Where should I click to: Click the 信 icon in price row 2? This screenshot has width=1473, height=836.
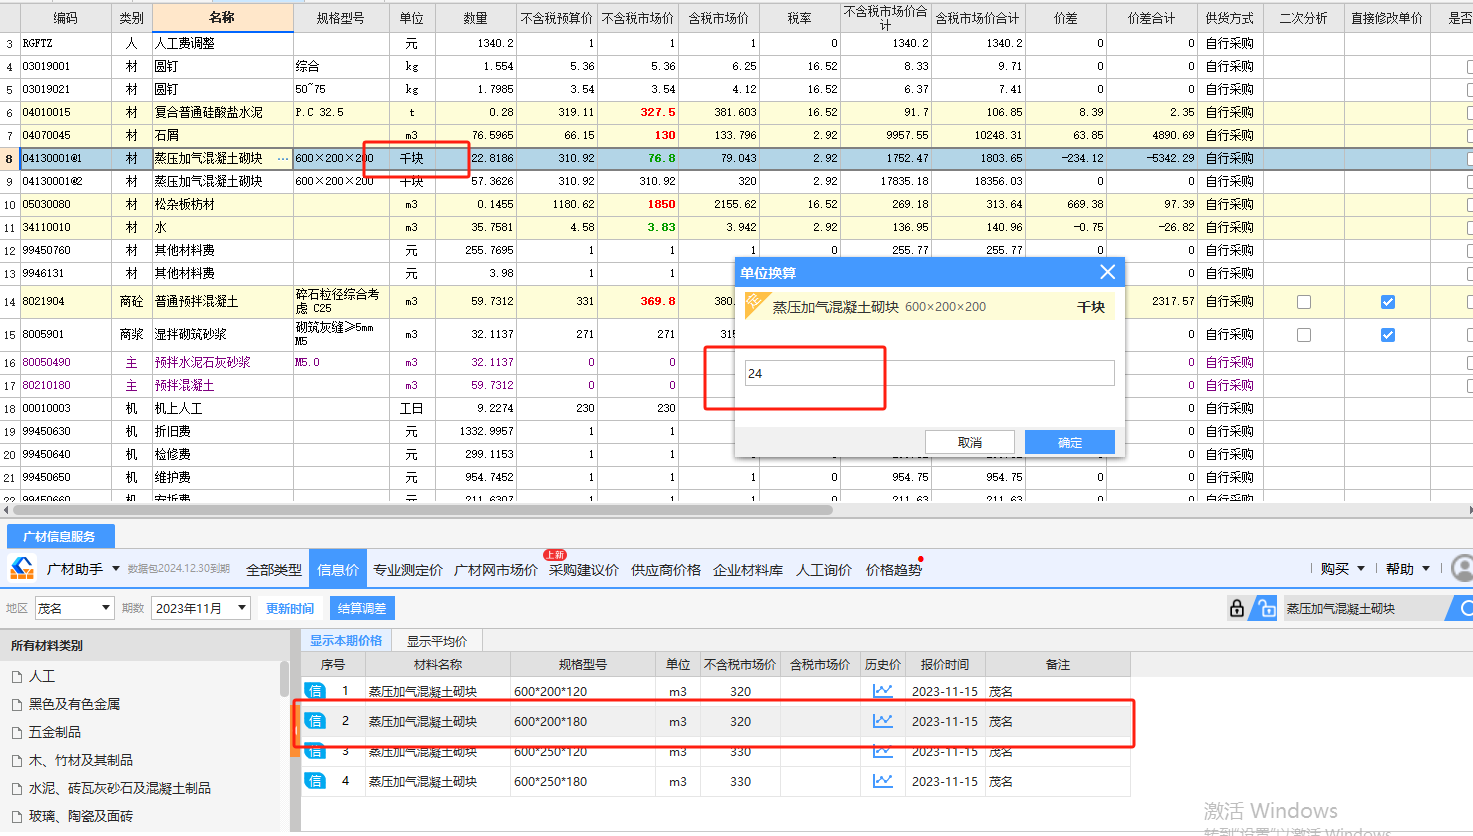315,721
